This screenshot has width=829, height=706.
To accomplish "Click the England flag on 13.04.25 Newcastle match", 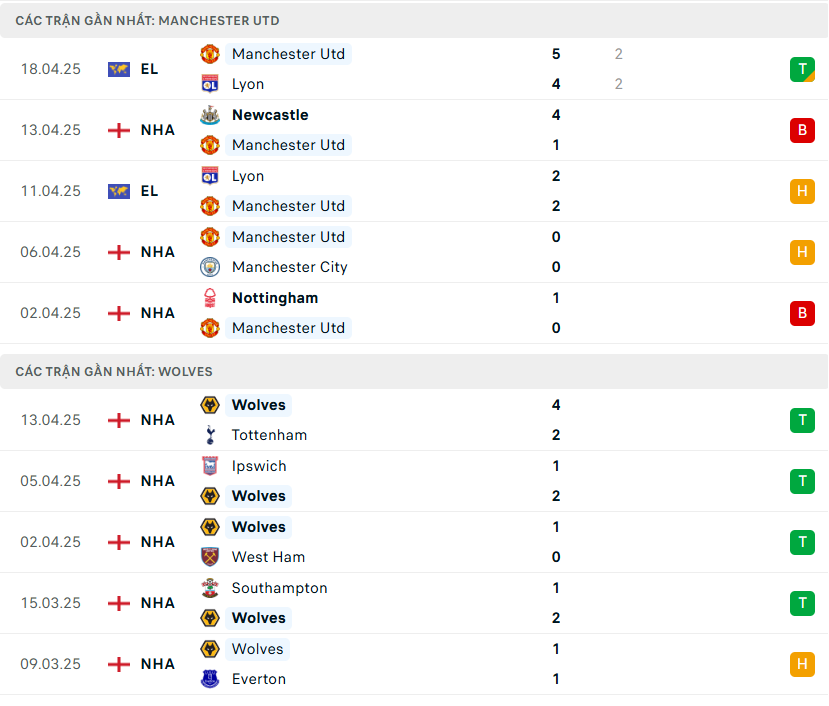I will [119, 130].
